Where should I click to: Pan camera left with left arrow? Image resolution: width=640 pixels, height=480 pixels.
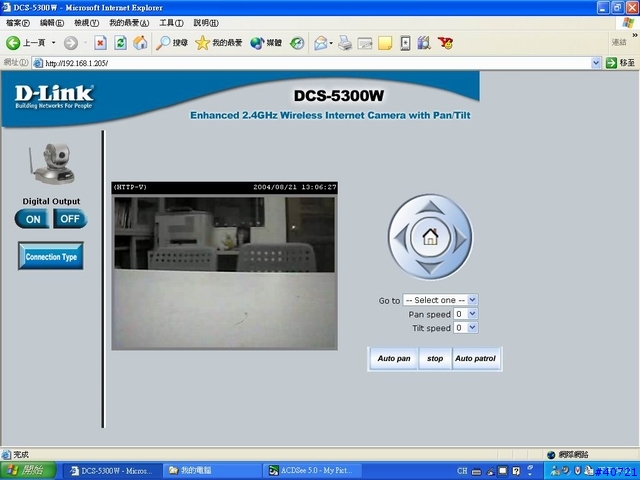(x=401, y=238)
